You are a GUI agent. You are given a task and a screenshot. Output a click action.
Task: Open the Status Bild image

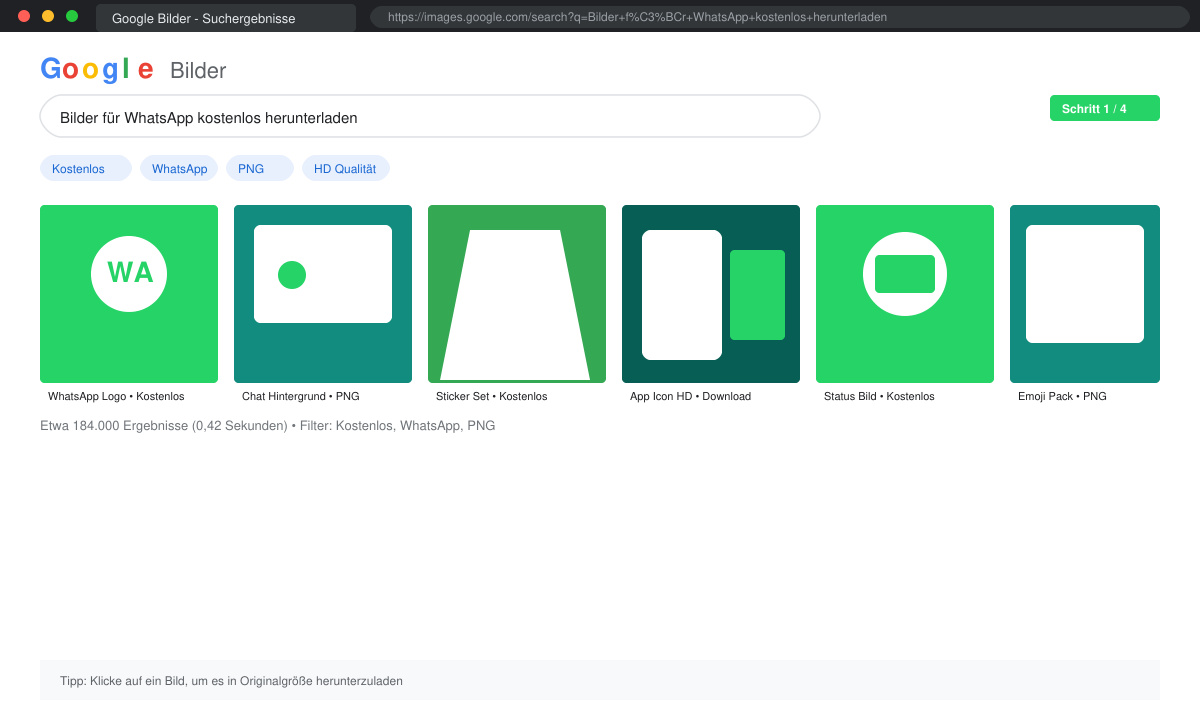pyautogui.click(x=905, y=294)
